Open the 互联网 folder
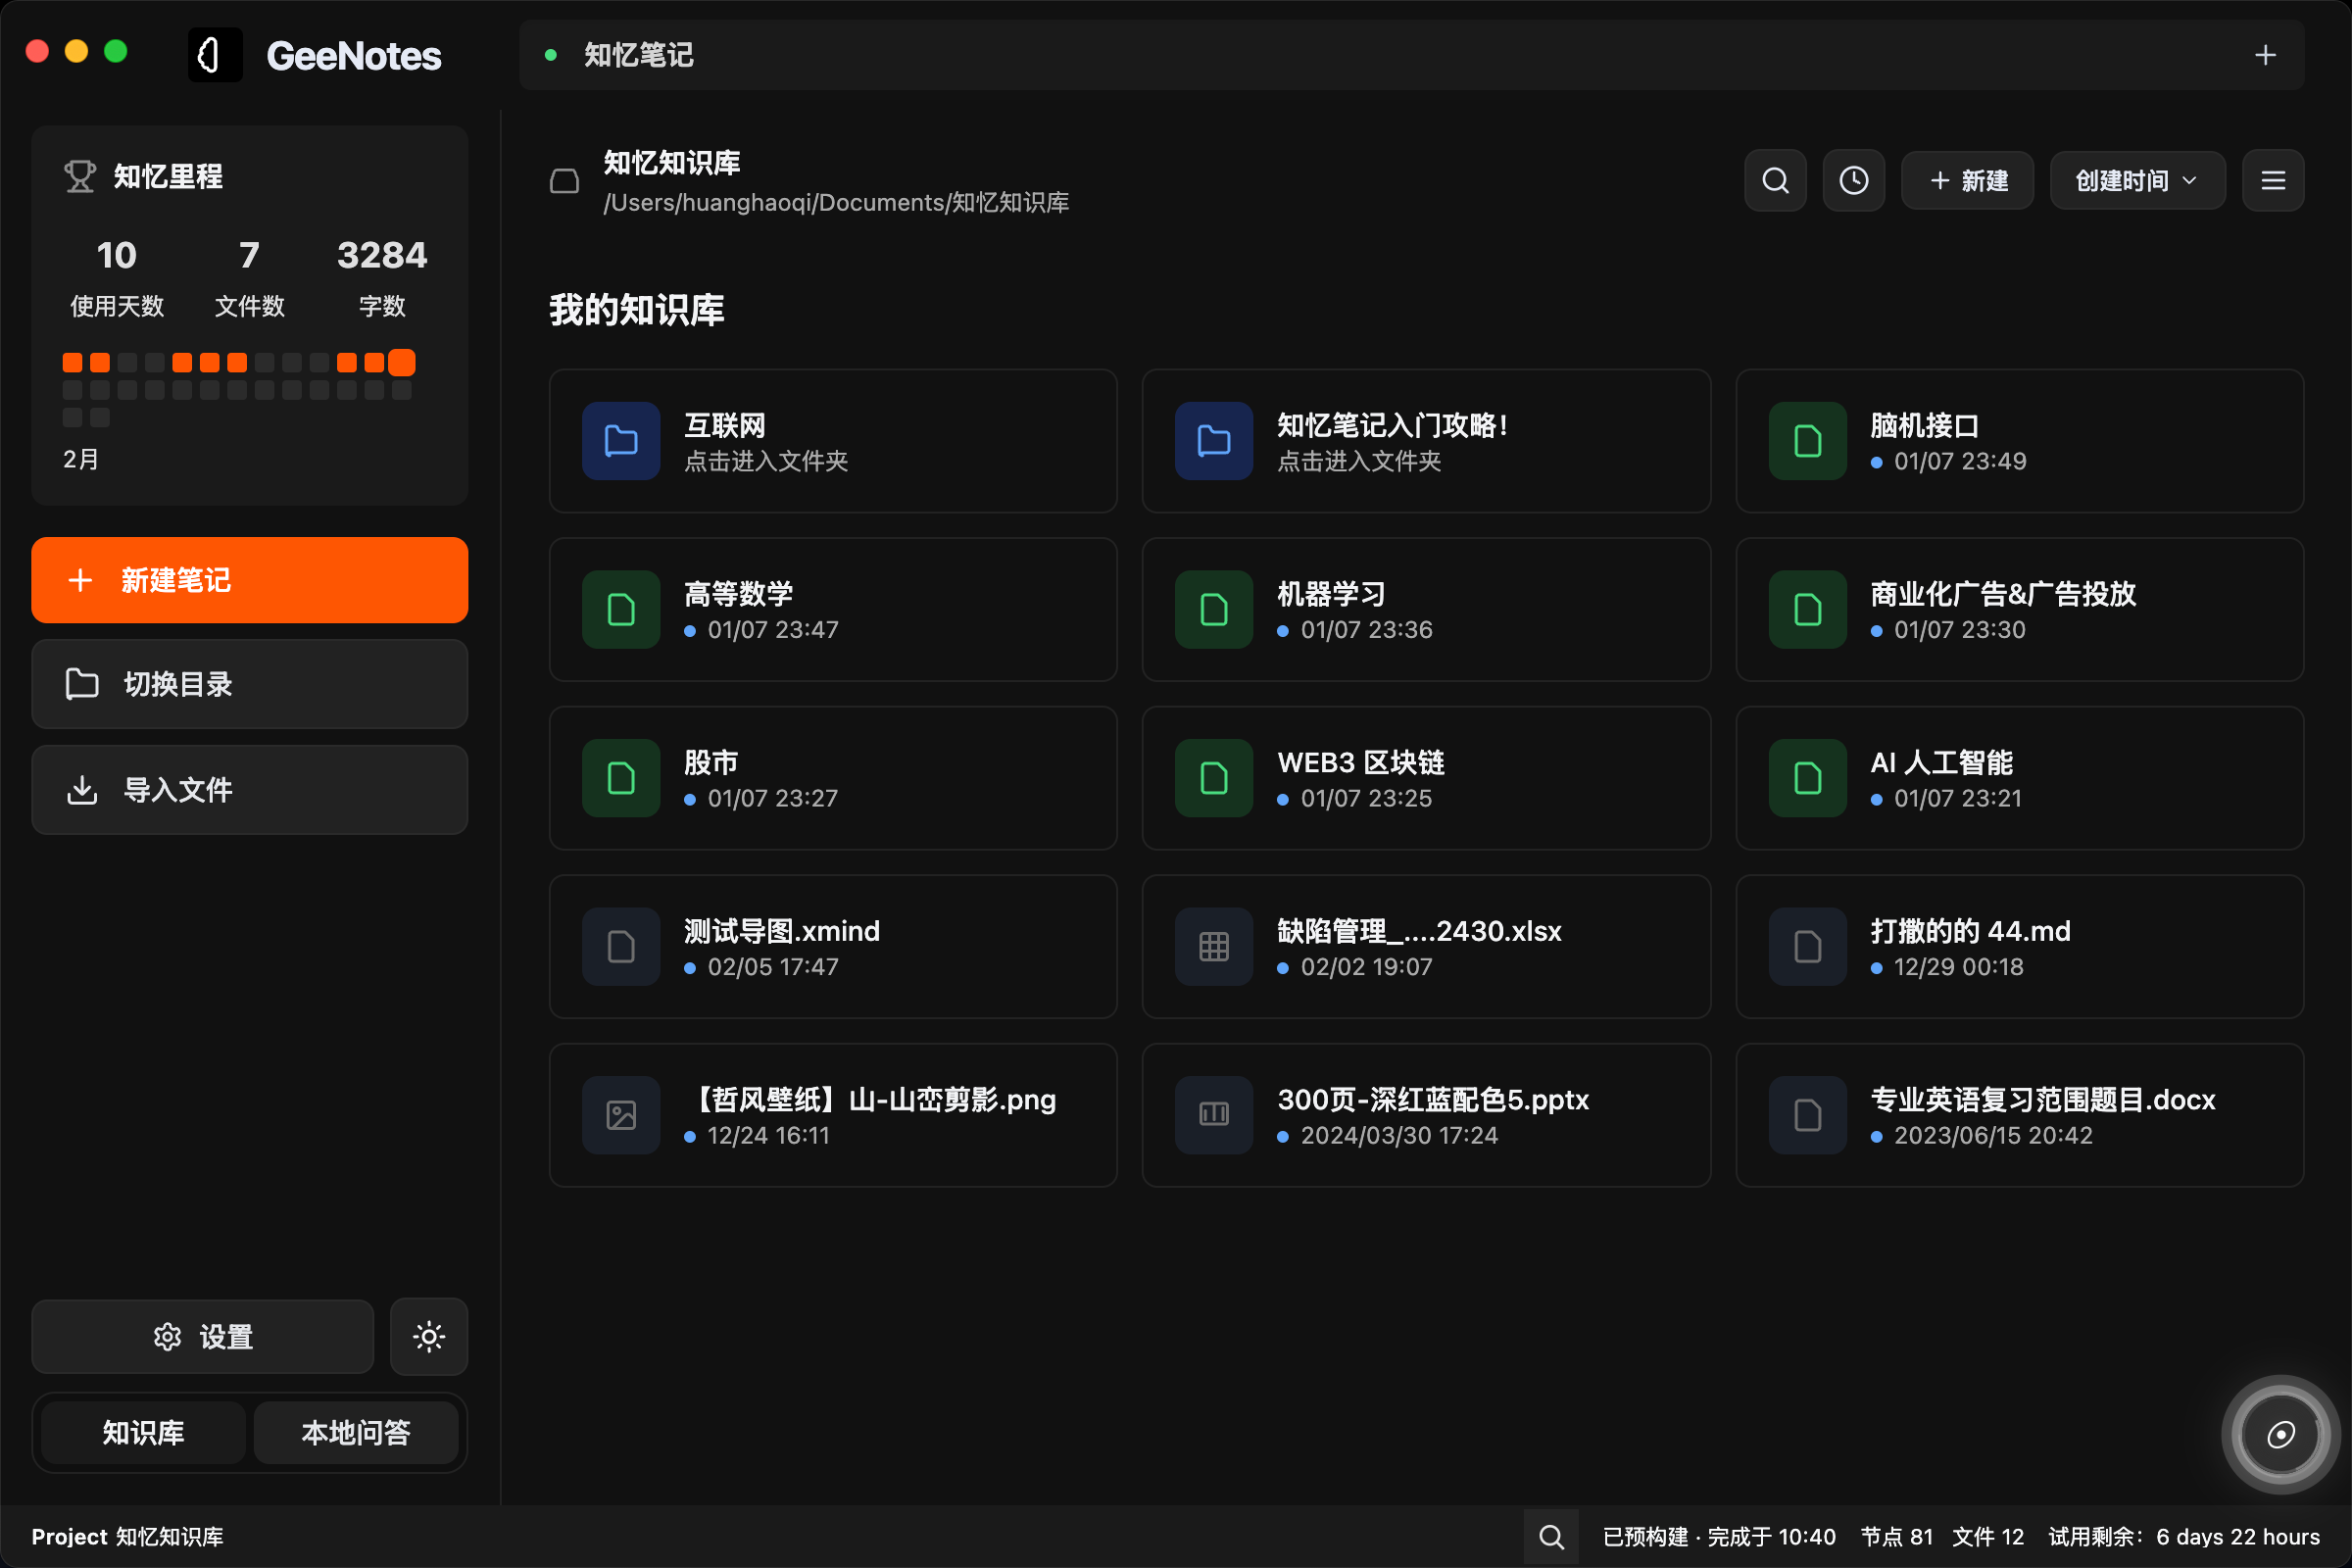Image resolution: width=2352 pixels, height=1568 pixels. click(833, 441)
